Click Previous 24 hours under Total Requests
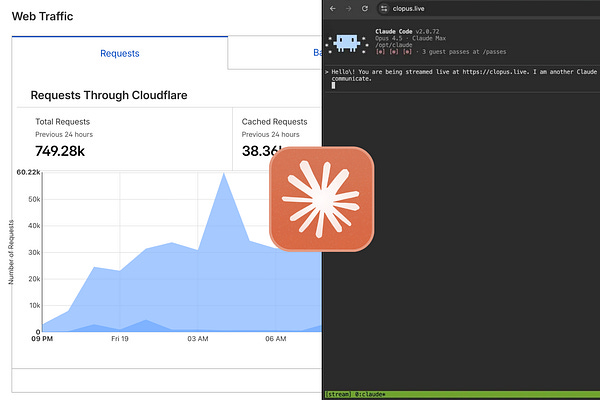The height and width of the screenshot is (400, 600). tap(64, 134)
